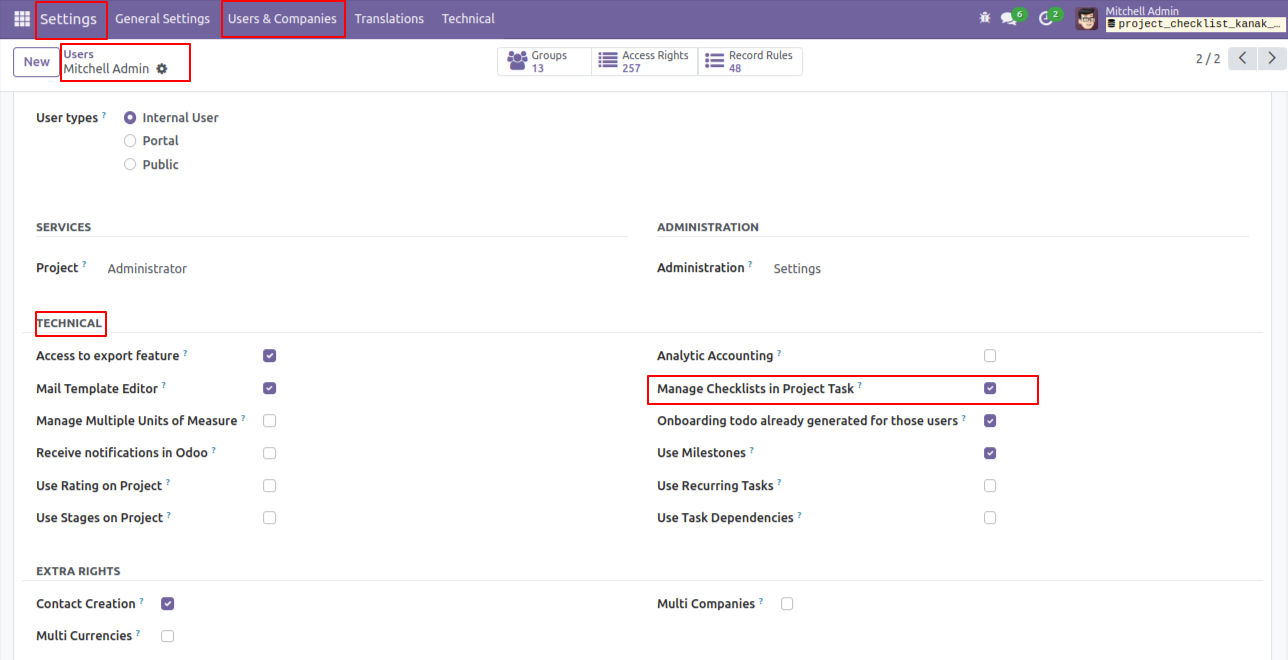Click the New button
Viewport: 1288px width, 660px height.
click(x=37, y=62)
